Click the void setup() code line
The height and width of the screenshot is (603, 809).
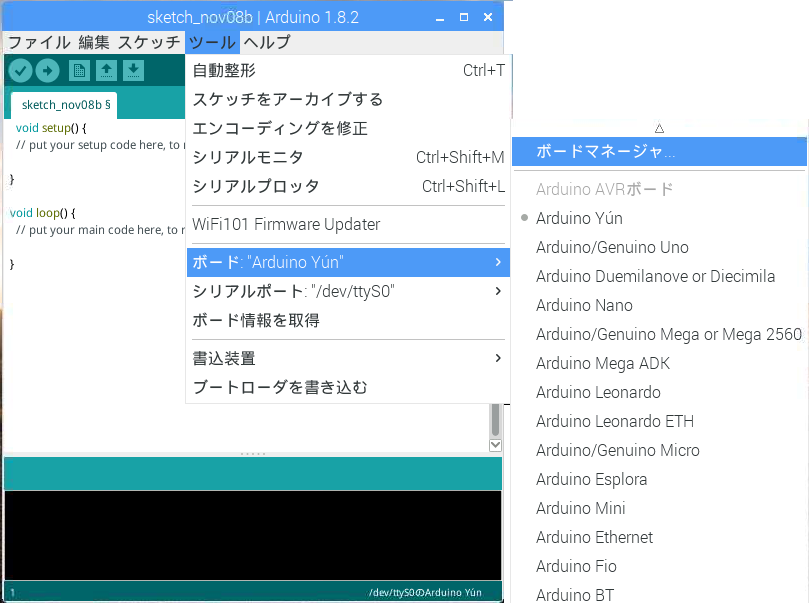click(x=51, y=128)
